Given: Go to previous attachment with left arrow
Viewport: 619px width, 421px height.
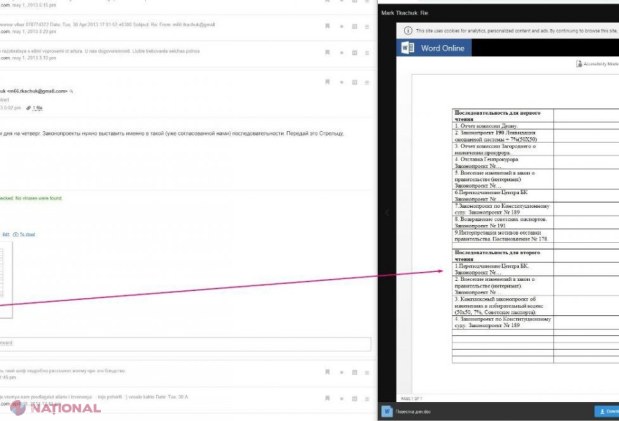Looking at the screenshot, I should [x=387, y=213].
